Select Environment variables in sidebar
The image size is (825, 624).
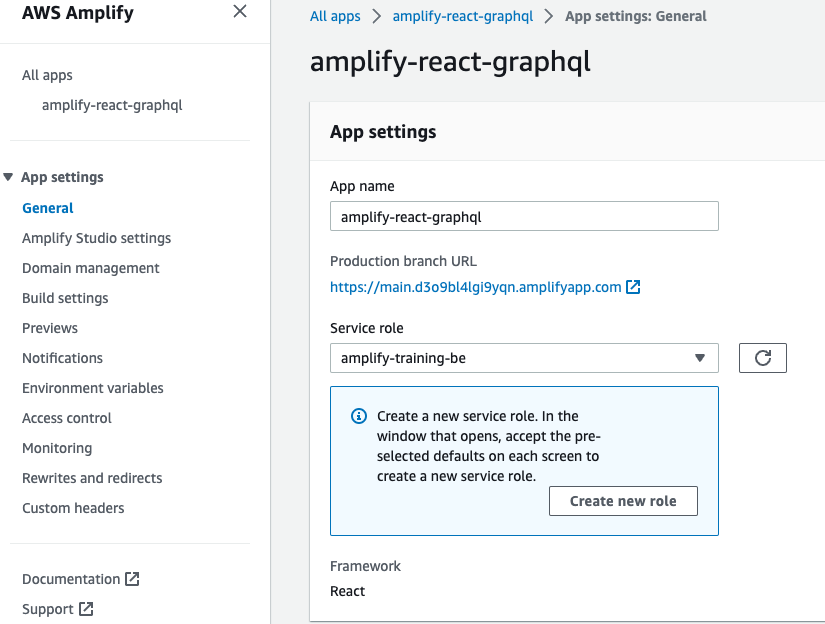93,388
